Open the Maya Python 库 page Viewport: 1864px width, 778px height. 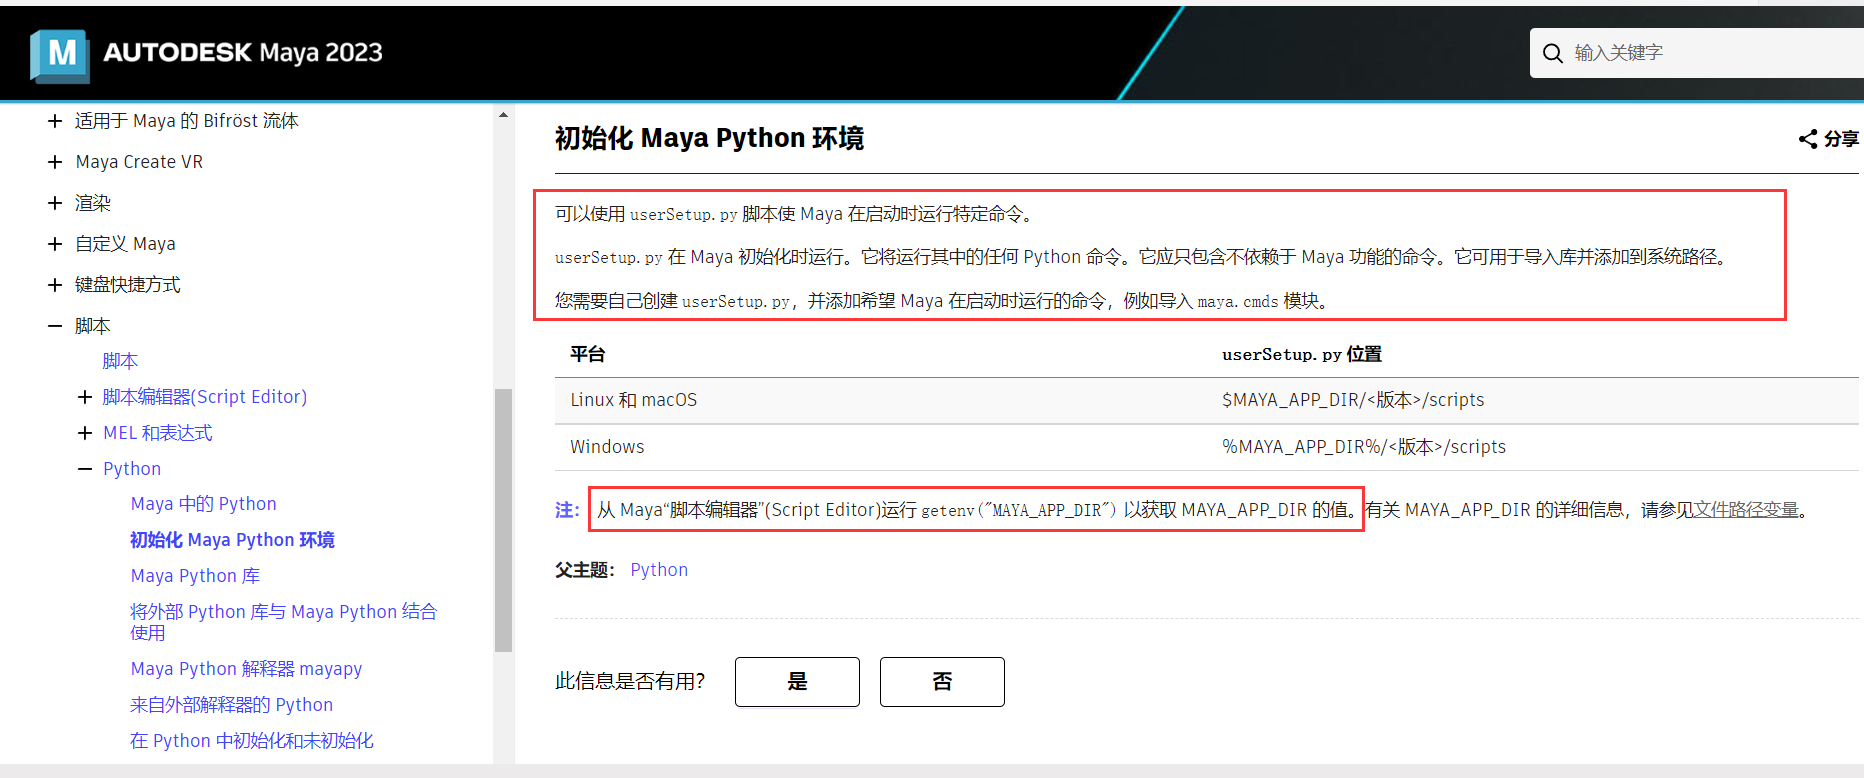tap(195, 576)
